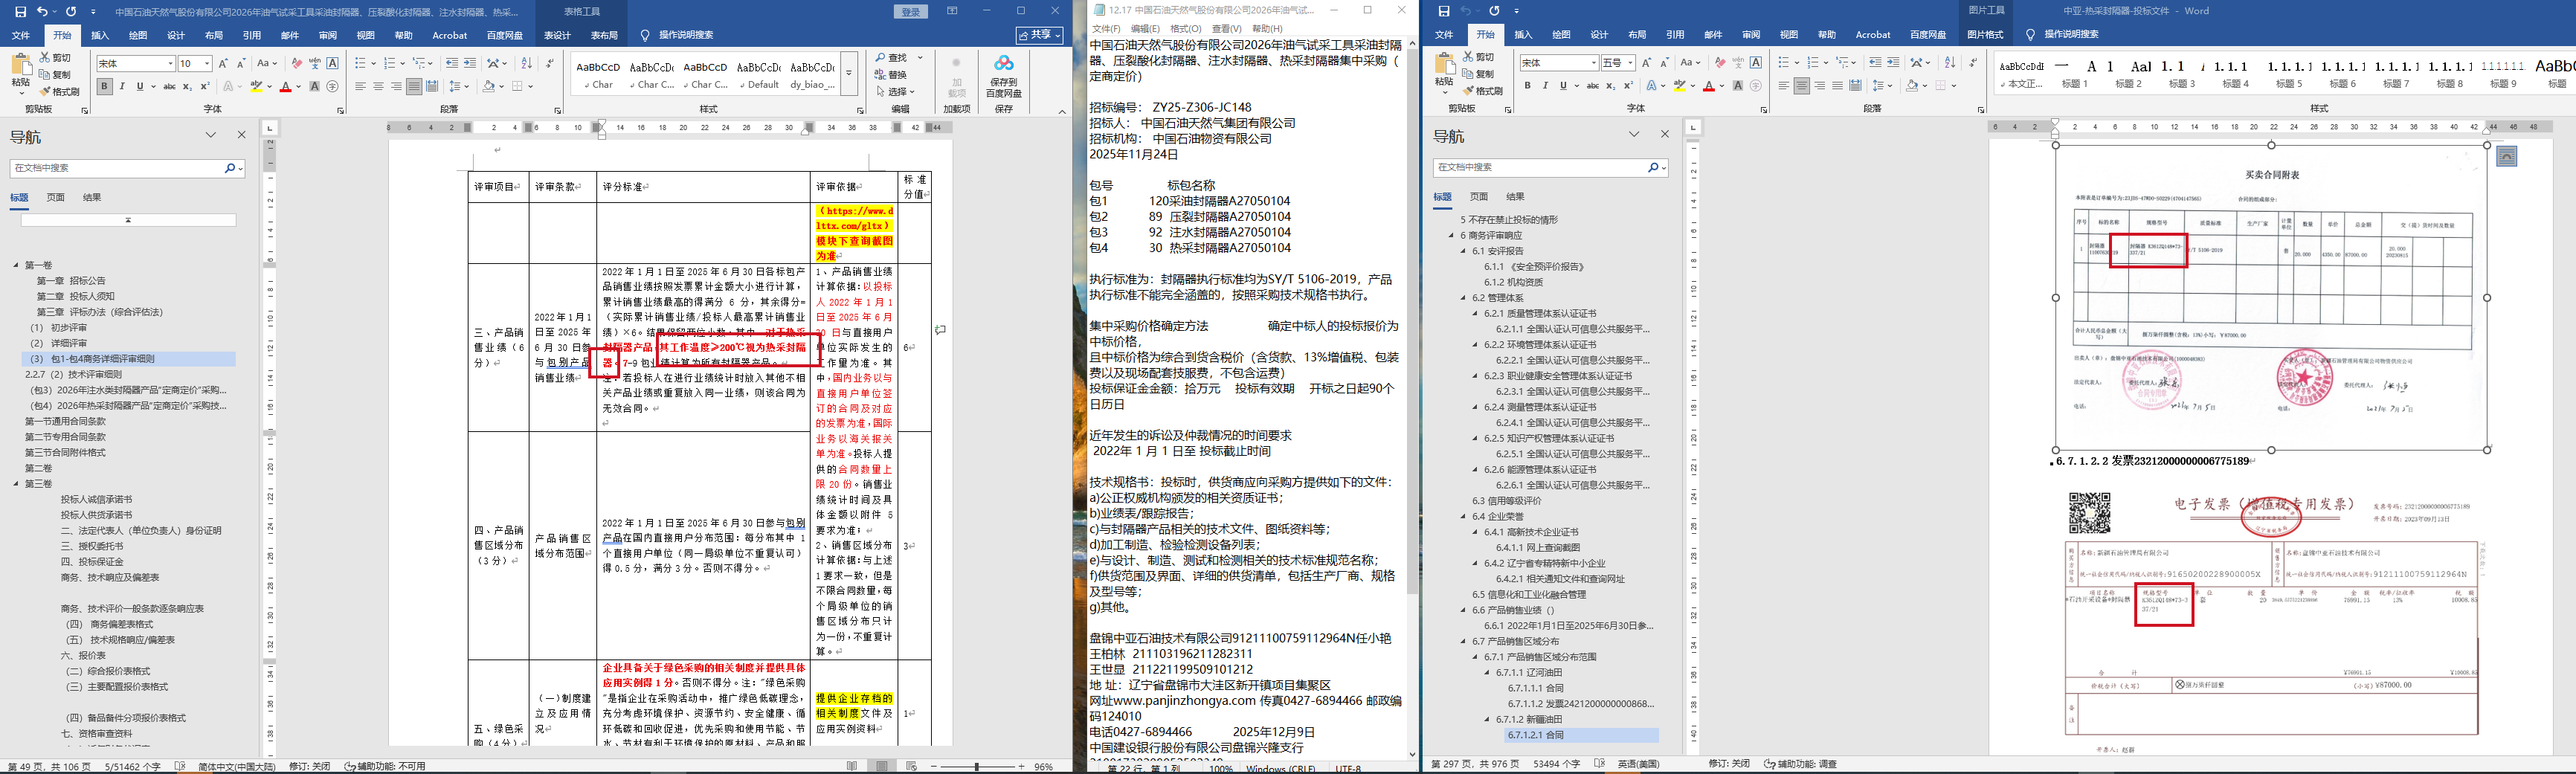Increase indent in left Word window
Viewport: 2576px width, 774px height.
[470, 64]
